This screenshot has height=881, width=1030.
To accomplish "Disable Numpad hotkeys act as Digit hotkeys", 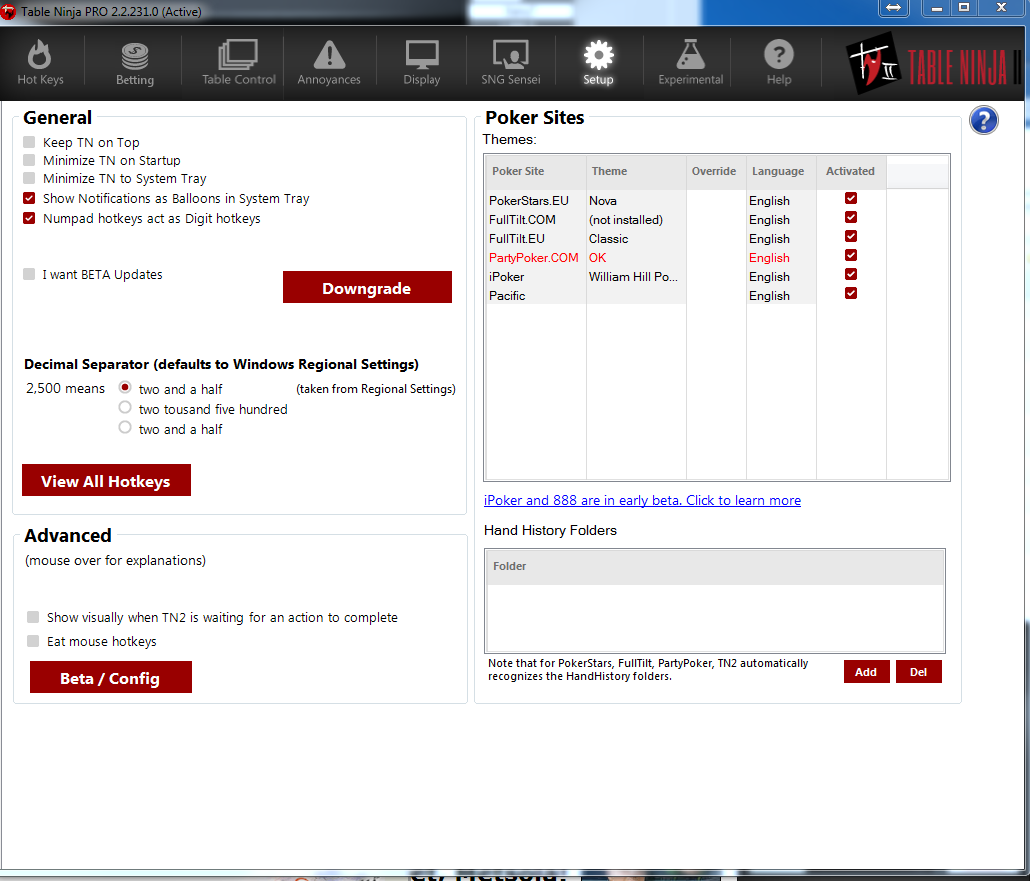I will coord(29,217).
